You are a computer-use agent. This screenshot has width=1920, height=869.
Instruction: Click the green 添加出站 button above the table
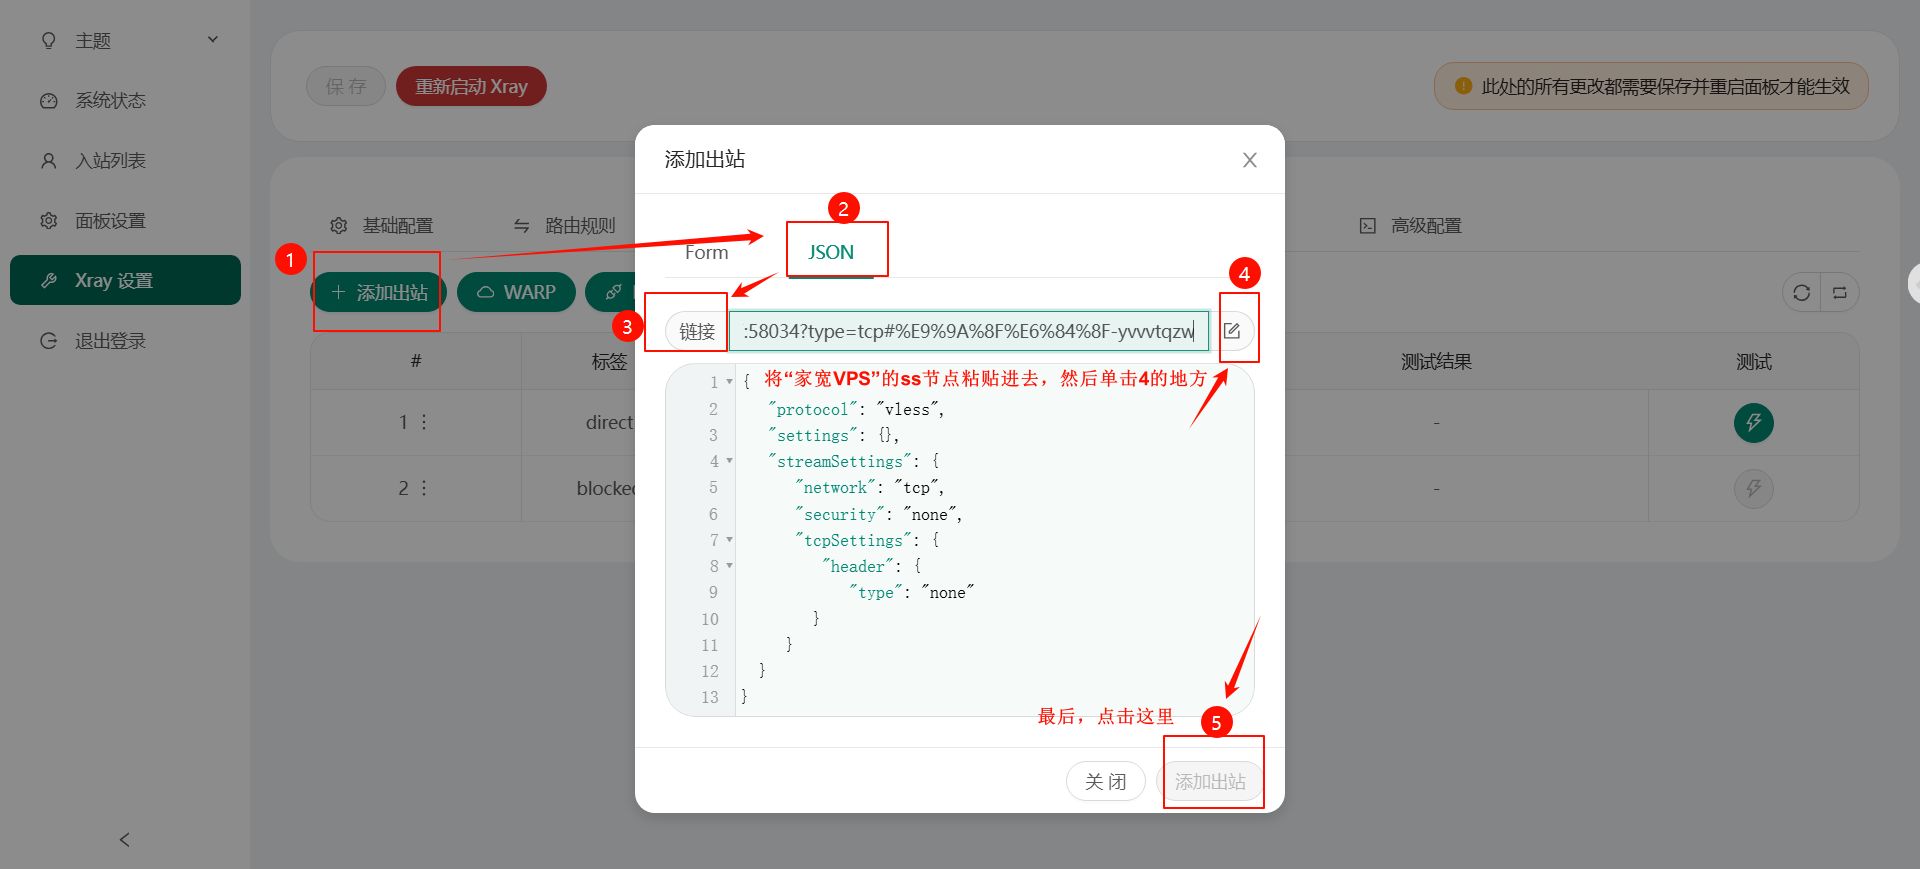378,292
